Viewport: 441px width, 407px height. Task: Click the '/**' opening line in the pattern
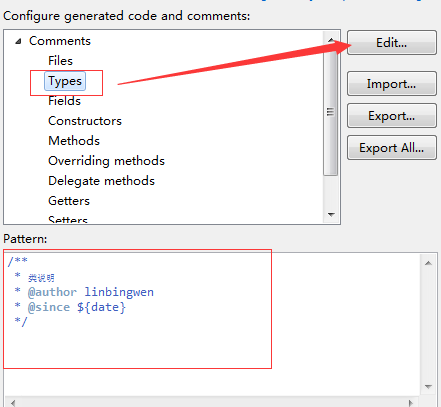pyautogui.click(x=18, y=261)
